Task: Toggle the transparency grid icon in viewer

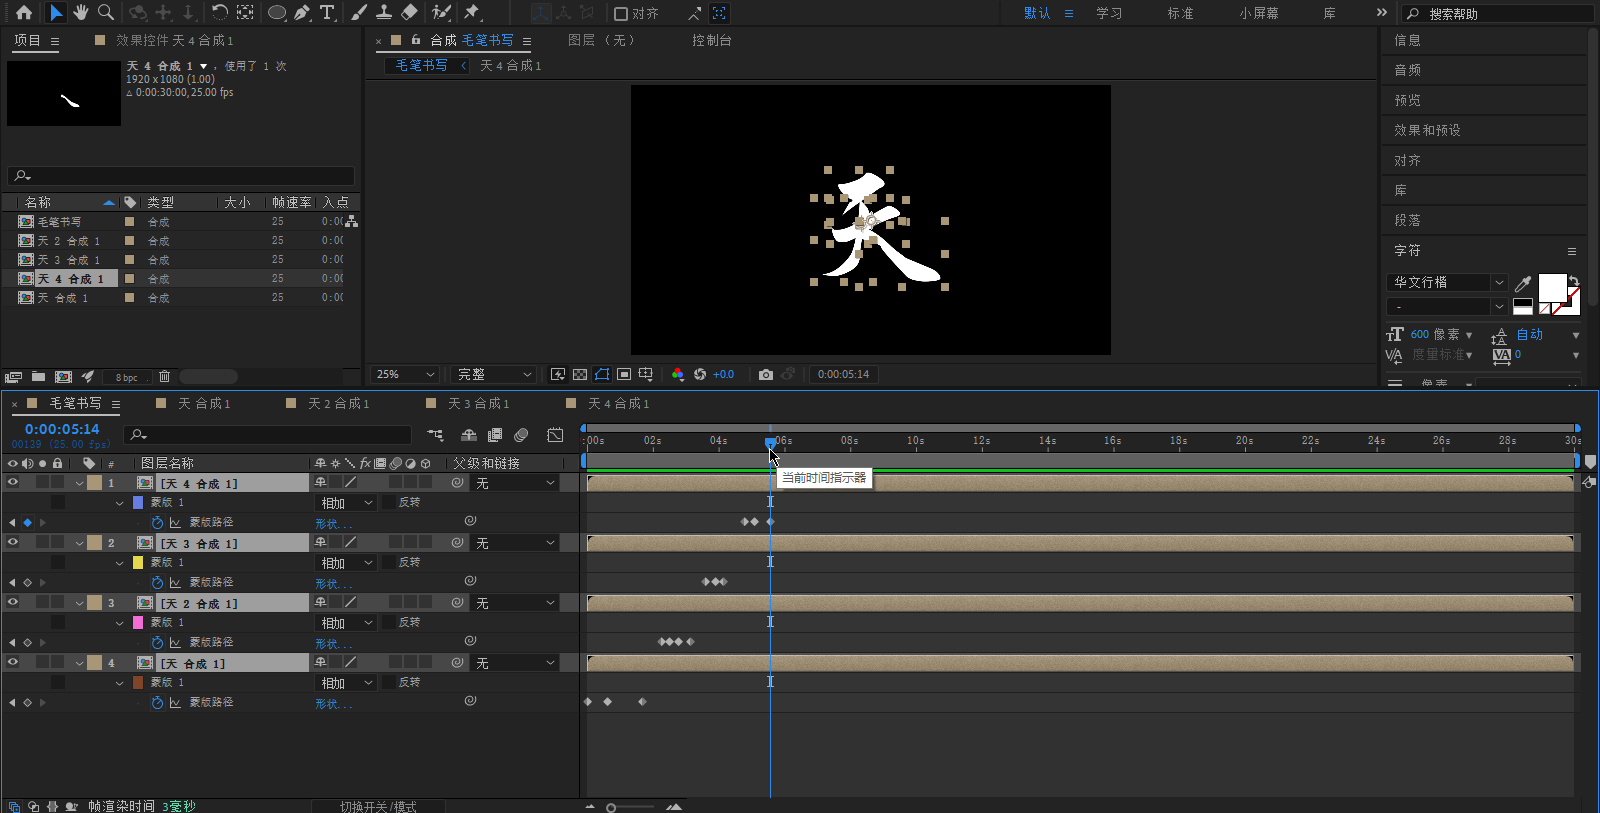Action: point(580,374)
